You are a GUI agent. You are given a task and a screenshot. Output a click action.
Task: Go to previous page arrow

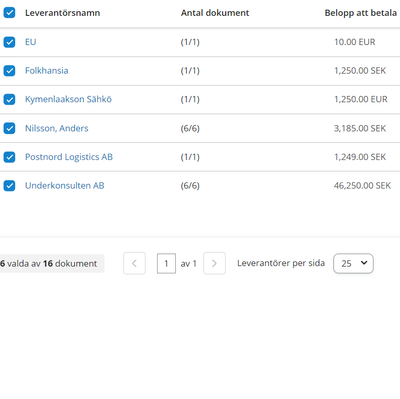[x=134, y=263]
